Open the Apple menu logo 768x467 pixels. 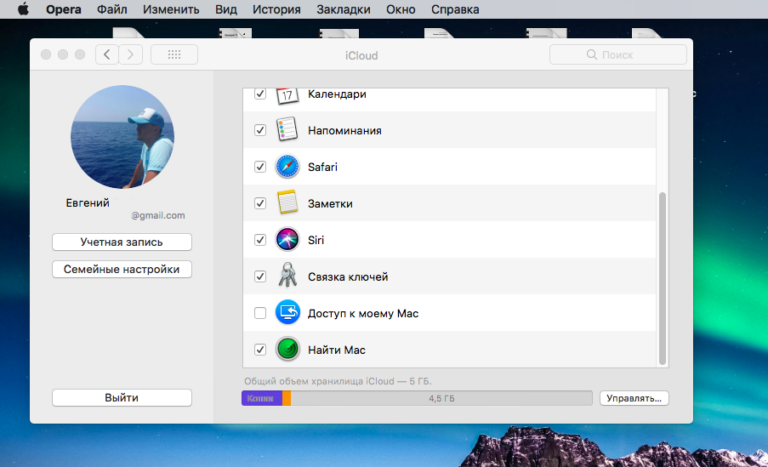[x=23, y=9]
